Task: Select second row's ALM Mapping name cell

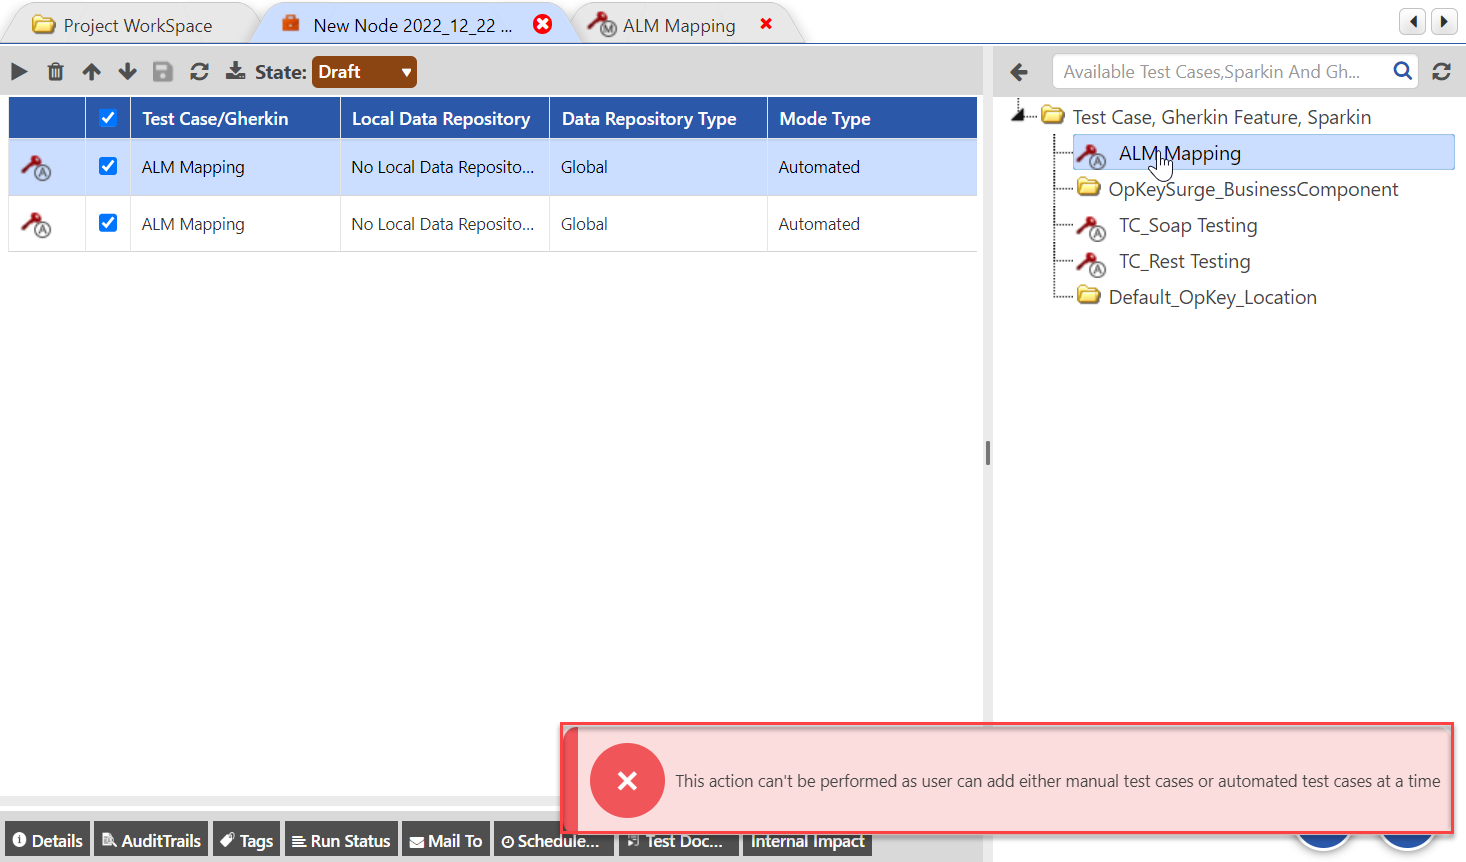Action: point(235,224)
